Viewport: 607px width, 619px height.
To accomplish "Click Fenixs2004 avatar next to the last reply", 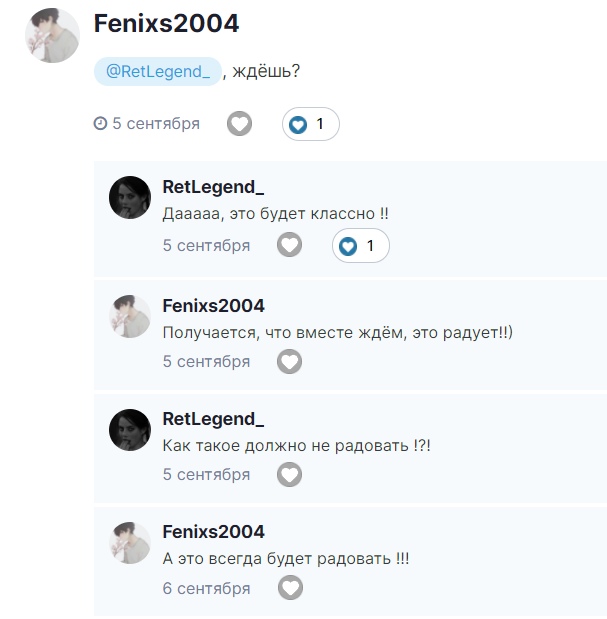I will coord(129,541).
